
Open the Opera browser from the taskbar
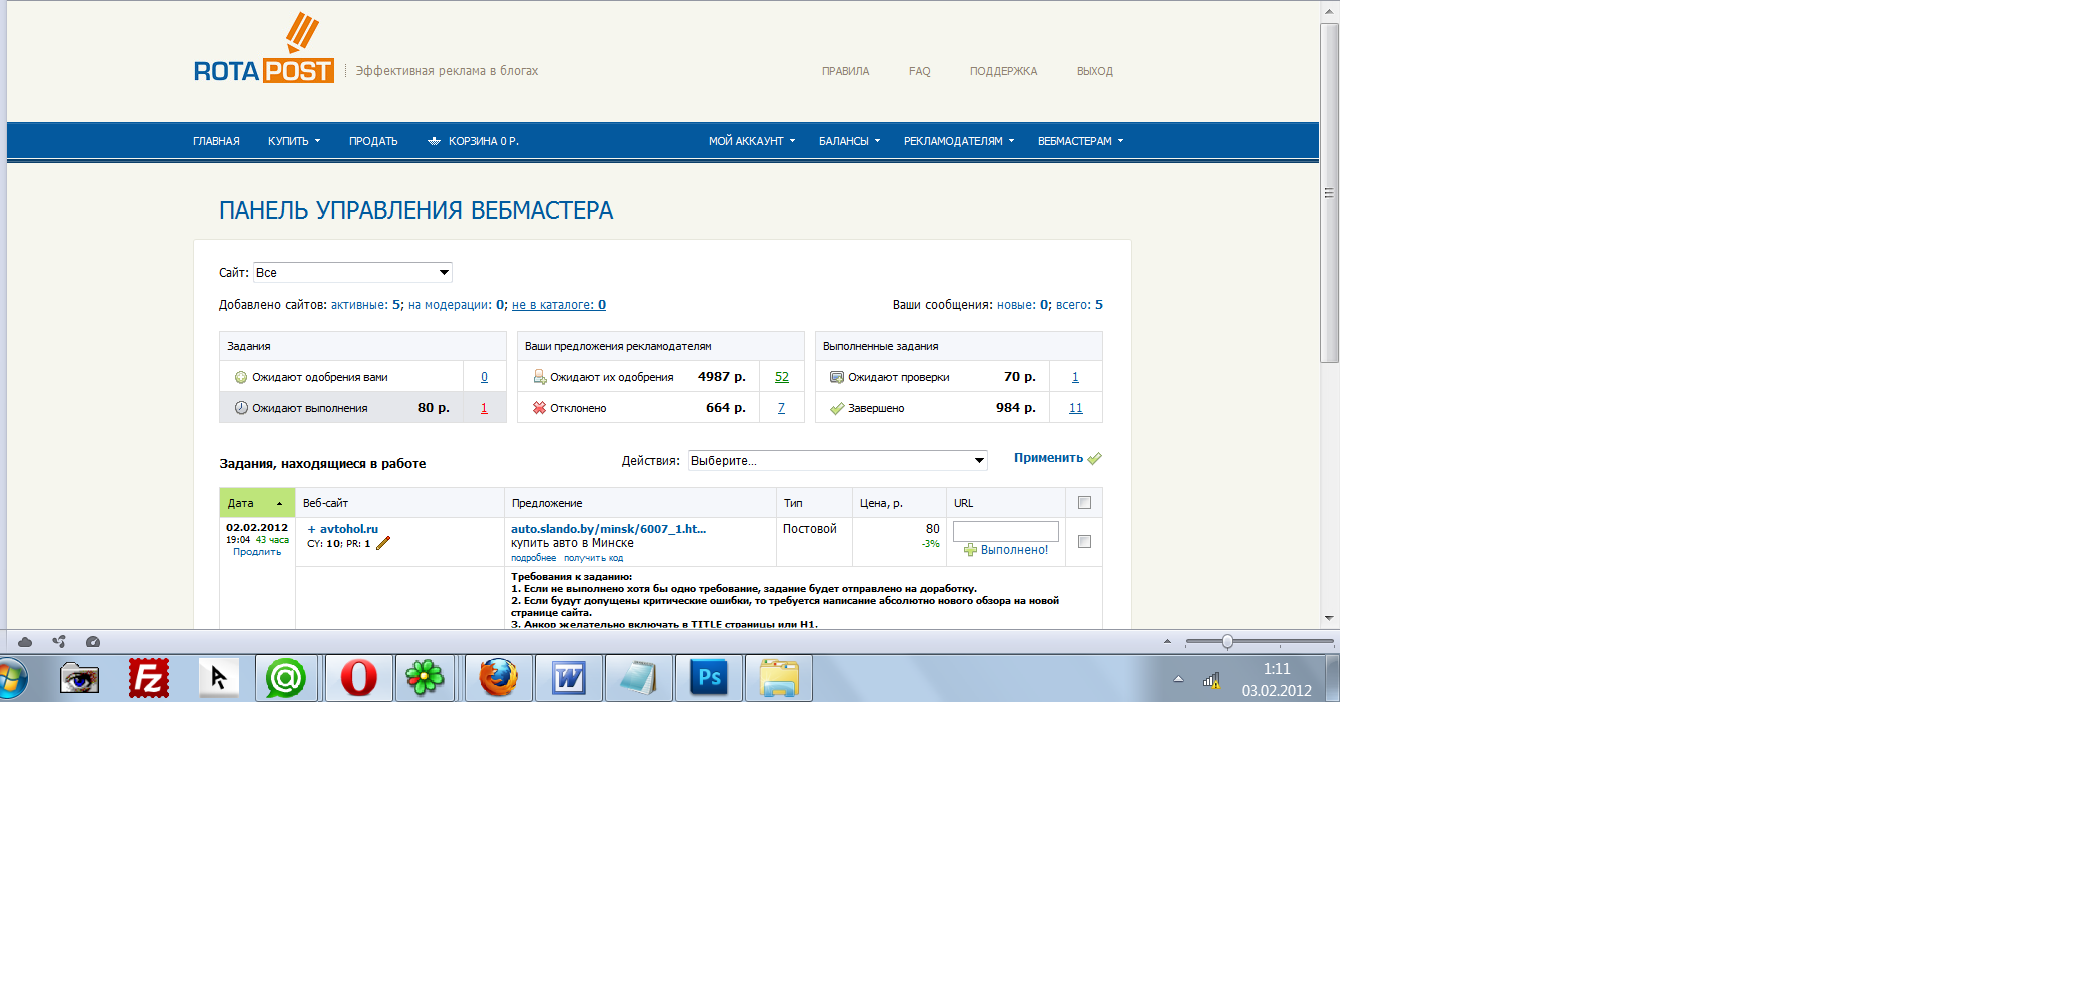[358, 678]
